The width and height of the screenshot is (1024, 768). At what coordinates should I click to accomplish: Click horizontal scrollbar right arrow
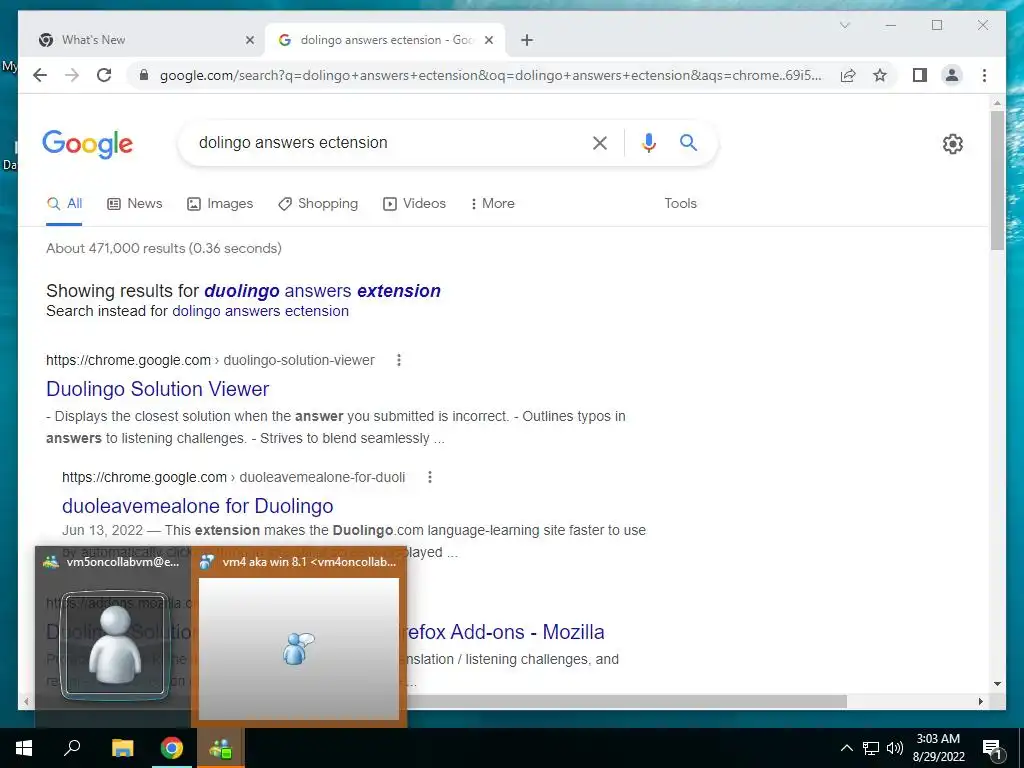pos(980,701)
